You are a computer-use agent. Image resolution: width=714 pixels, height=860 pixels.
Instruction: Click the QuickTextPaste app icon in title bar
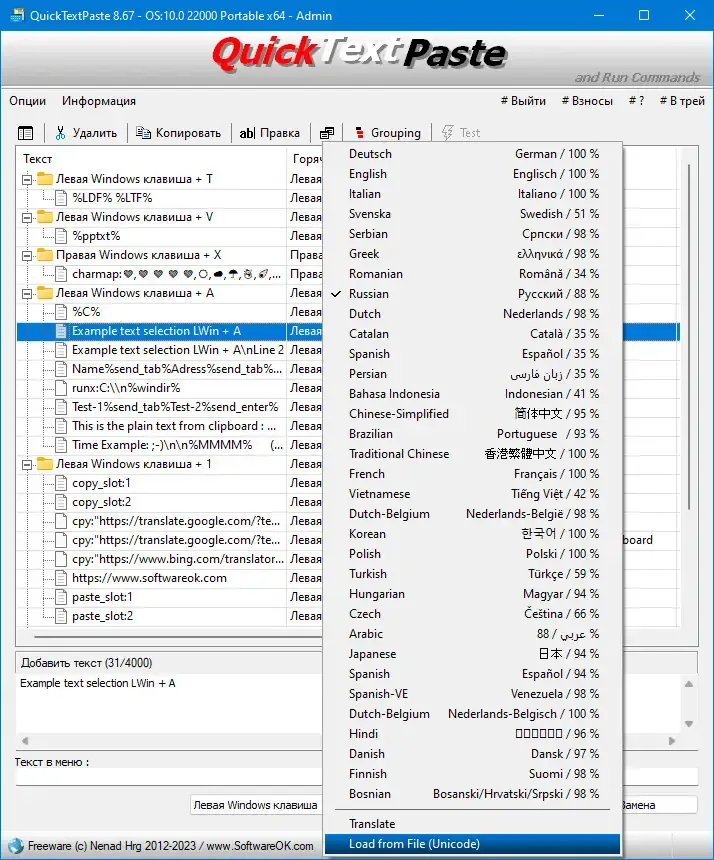point(17,15)
